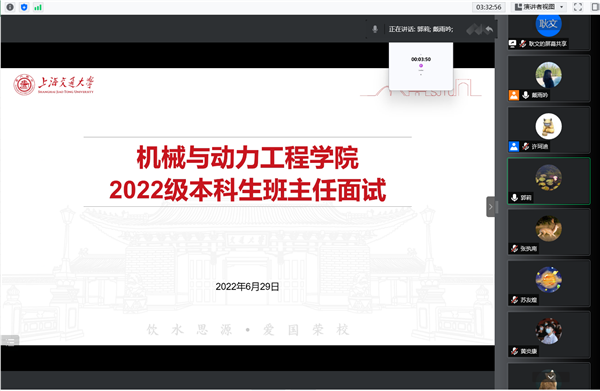
Task: Click the 00:03:50 timer widget
Action: click(421, 66)
